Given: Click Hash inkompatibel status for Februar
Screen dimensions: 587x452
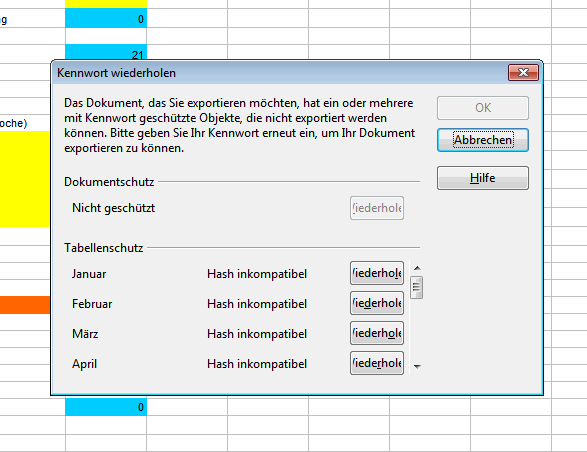Looking at the screenshot, I should 257,304.
